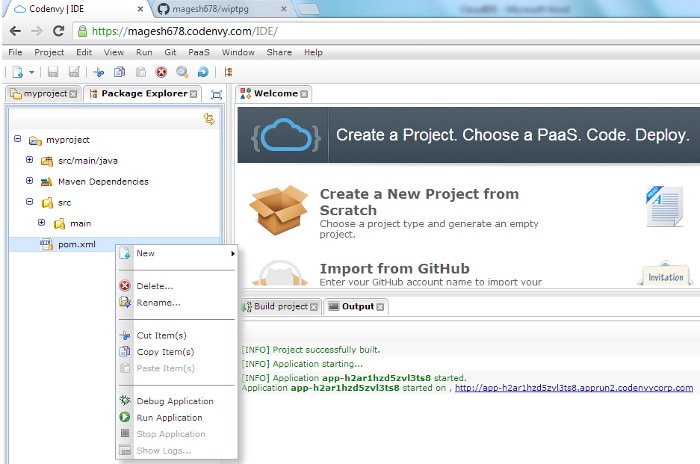Close the Output tab
This screenshot has width=700, height=464.
pyautogui.click(x=380, y=307)
